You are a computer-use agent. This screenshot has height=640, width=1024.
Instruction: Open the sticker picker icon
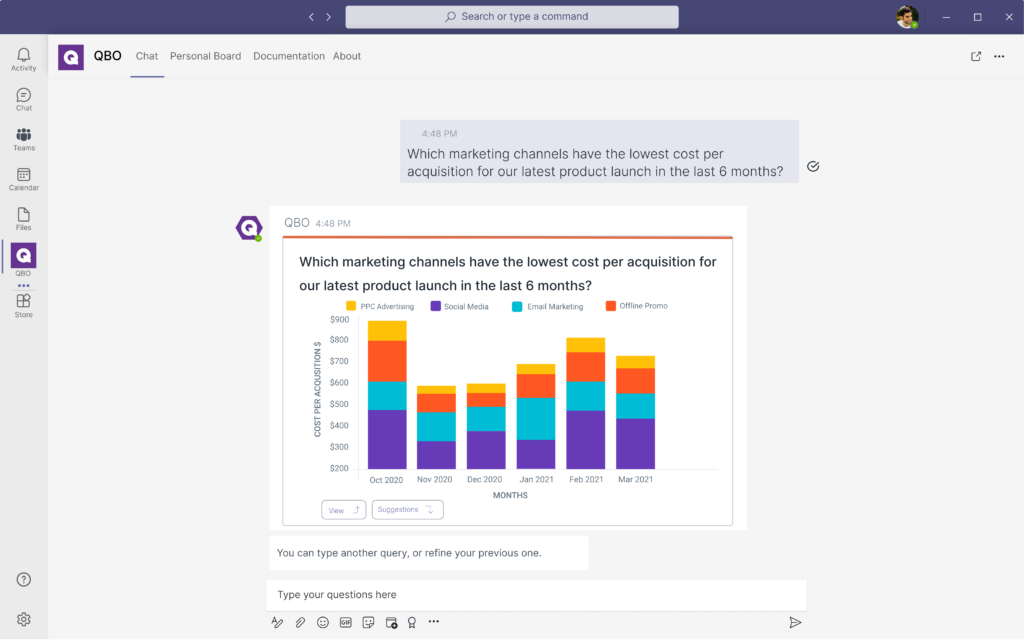point(368,622)
